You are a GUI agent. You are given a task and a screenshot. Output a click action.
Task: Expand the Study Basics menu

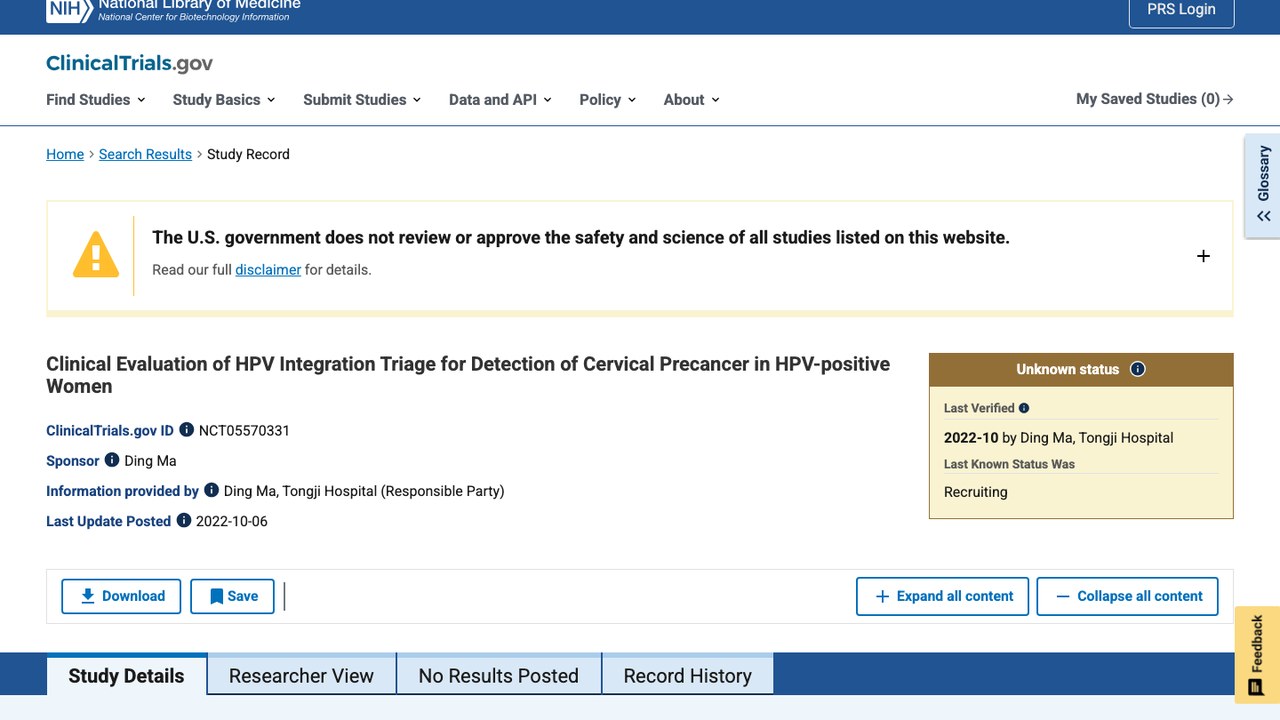(x=224, y=99)
